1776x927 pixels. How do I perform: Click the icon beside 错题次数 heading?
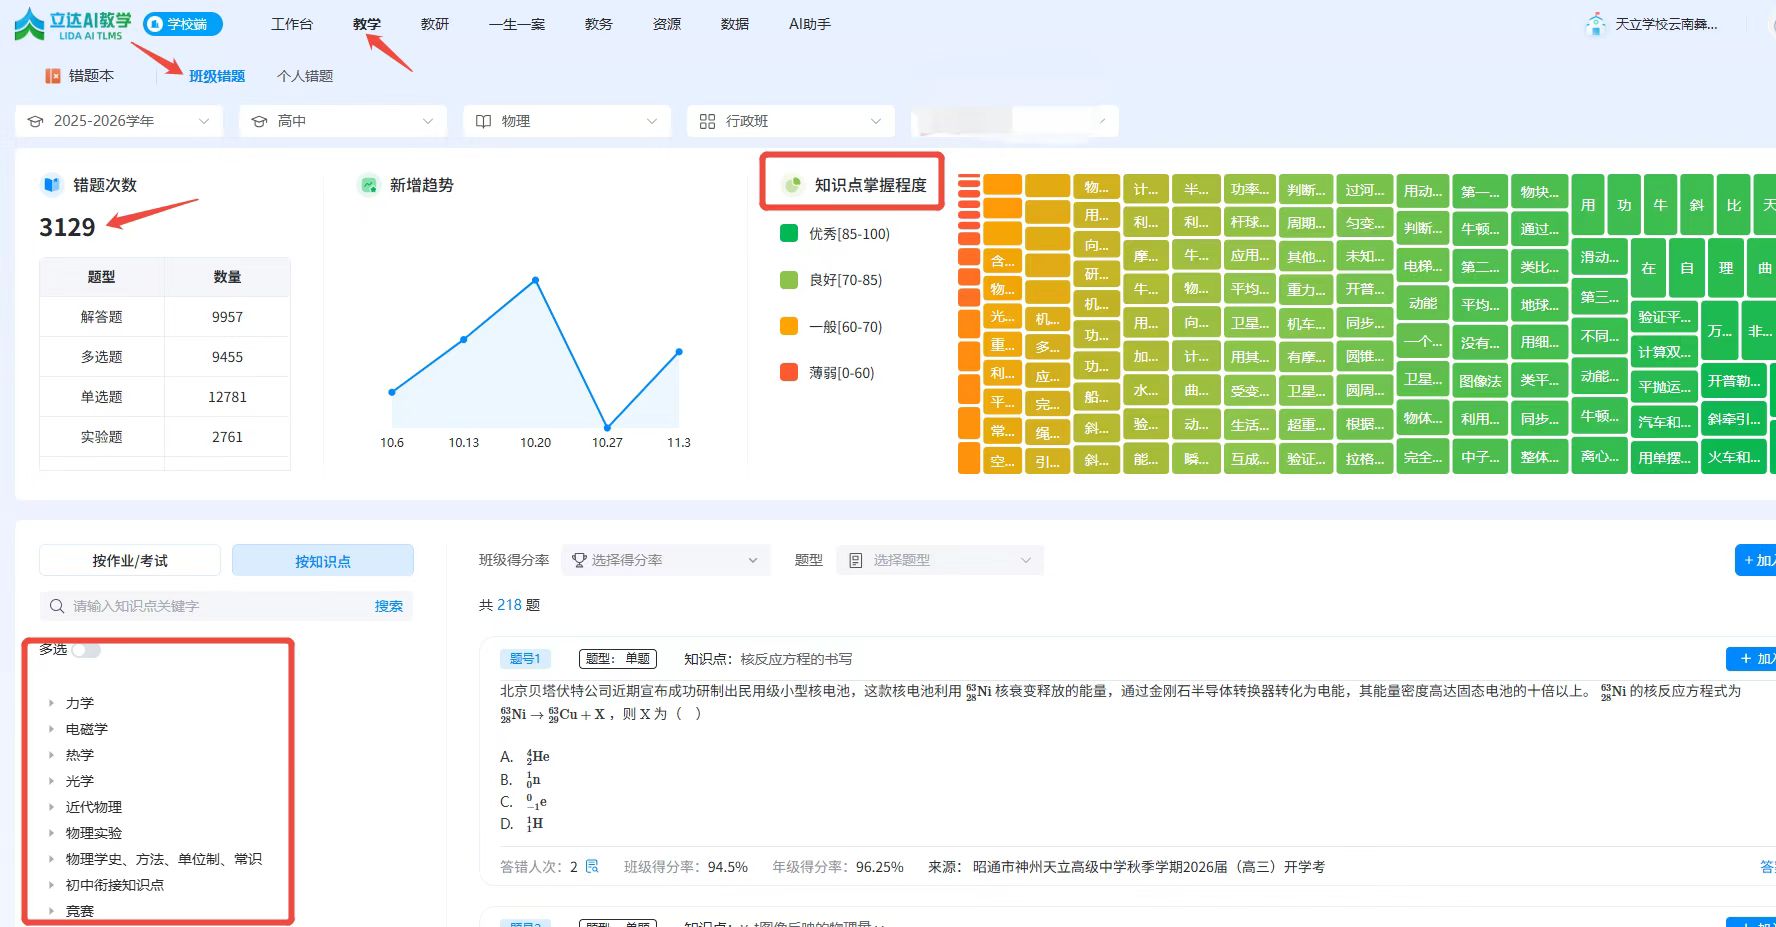[x=52, y=185]
